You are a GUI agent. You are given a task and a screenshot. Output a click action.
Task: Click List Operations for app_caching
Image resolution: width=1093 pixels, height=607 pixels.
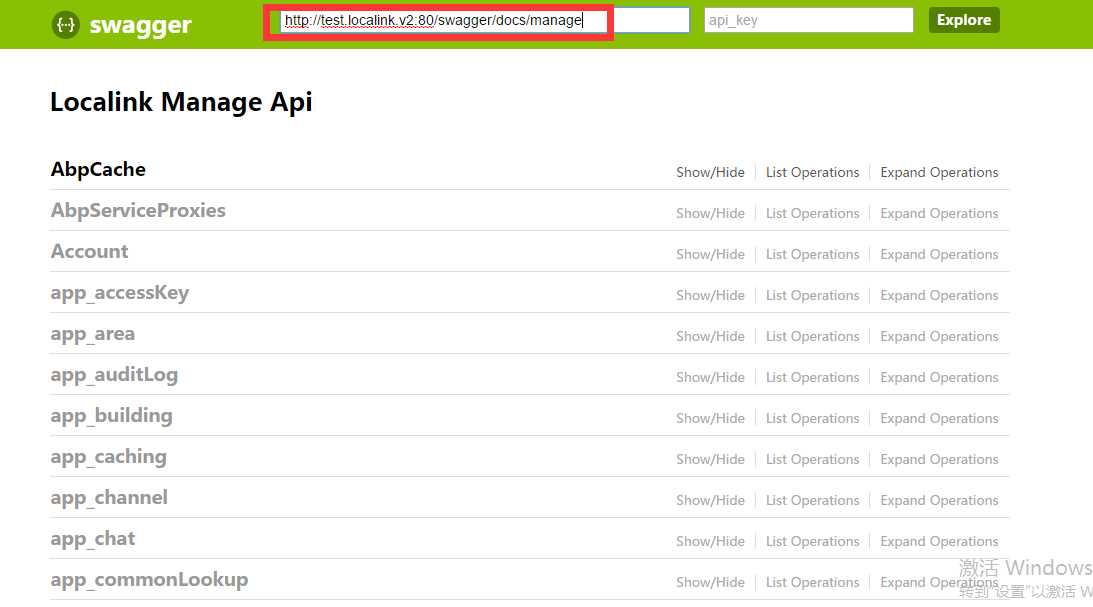click(x=813, y=459)
